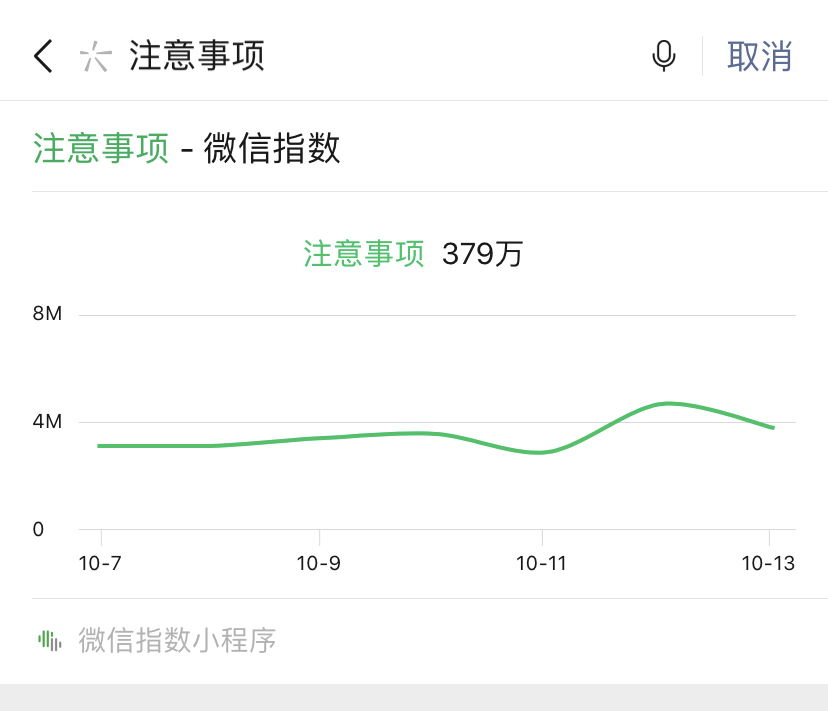828x711 pixels.
Task: Select the 10-11 date marker
Action: [x=541, y=564]
